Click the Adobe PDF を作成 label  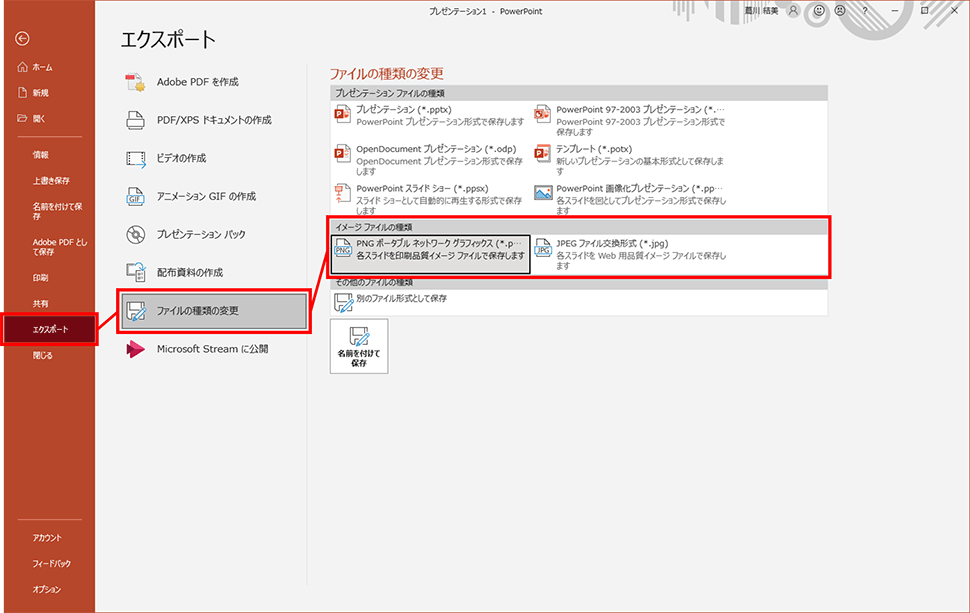(197, 82)
